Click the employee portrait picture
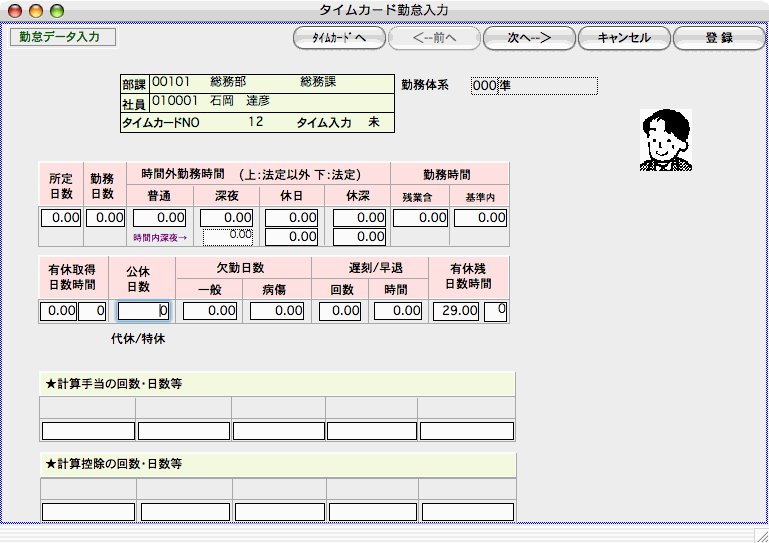This screenshot has width=769, height=543. click(x=665, y=140)
